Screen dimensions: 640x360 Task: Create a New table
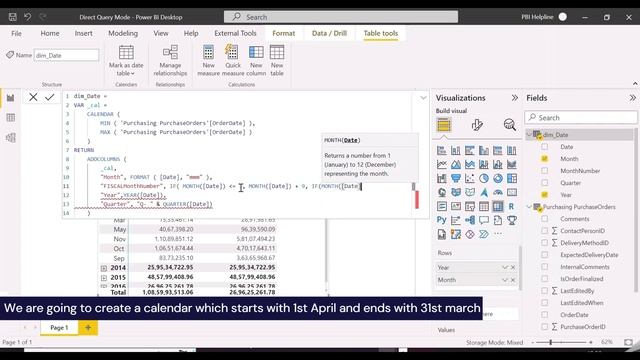click(277, 61)
